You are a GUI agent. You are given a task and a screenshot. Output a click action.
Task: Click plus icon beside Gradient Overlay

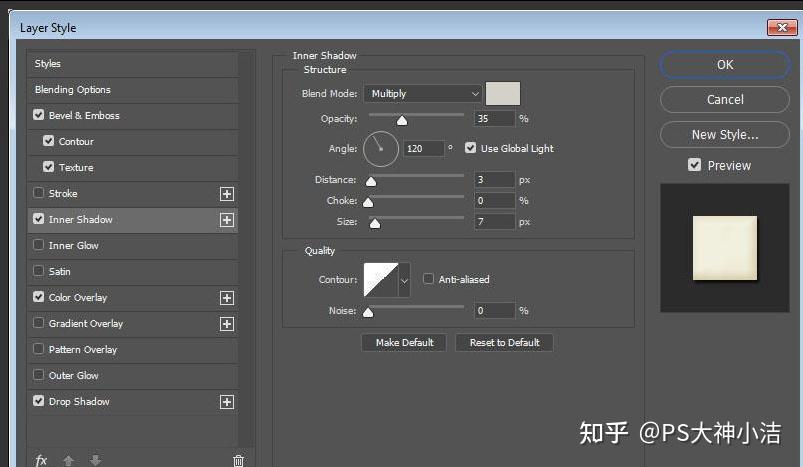[227, 324]
